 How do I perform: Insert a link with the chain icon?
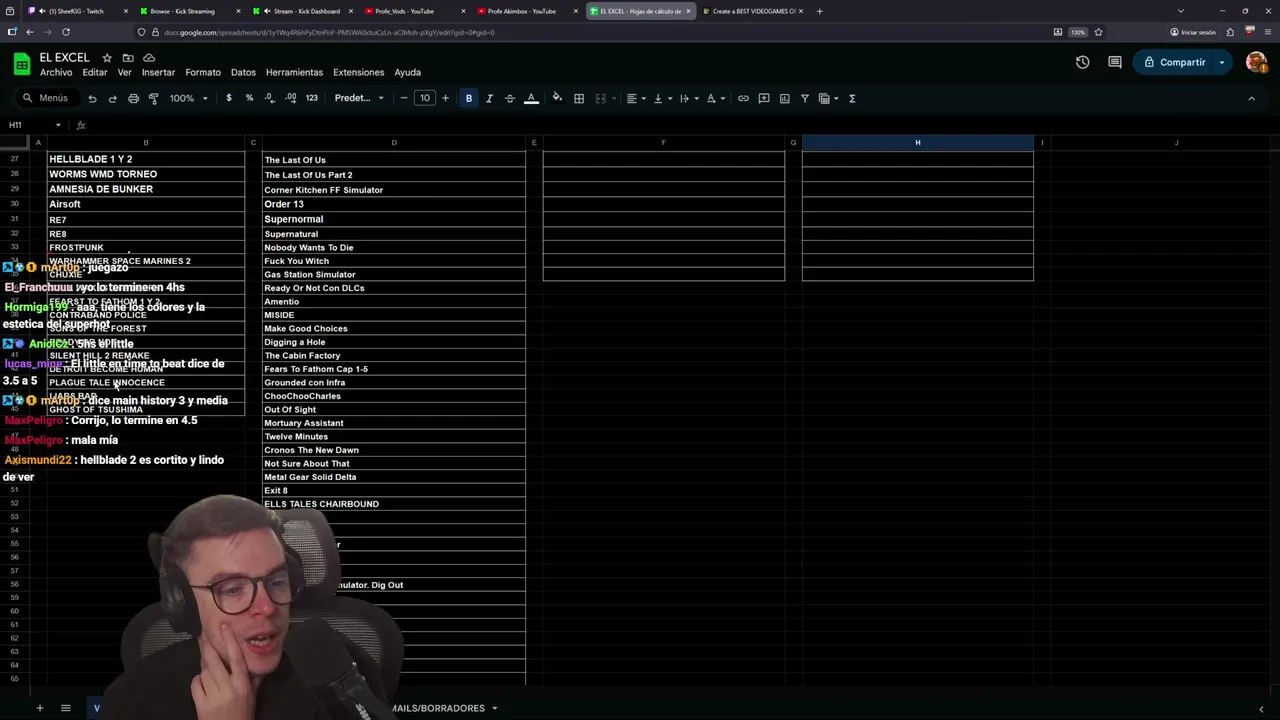(x=743, y=98)
